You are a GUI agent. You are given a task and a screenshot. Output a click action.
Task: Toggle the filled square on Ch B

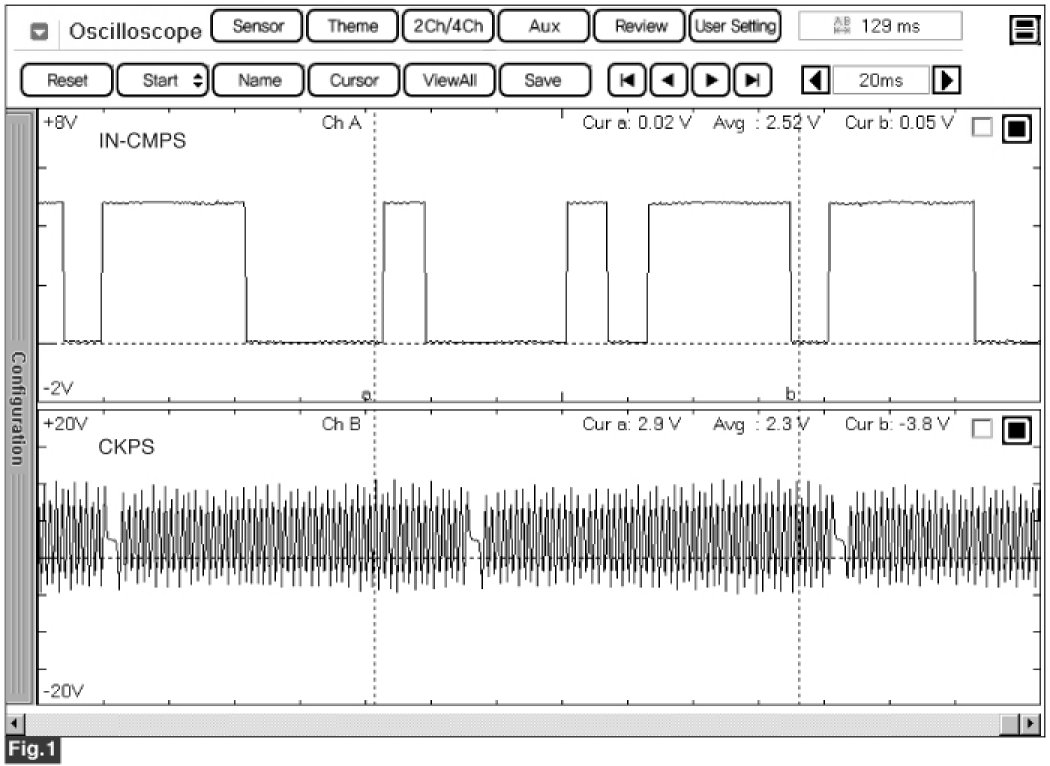[x=1016, y=429]
